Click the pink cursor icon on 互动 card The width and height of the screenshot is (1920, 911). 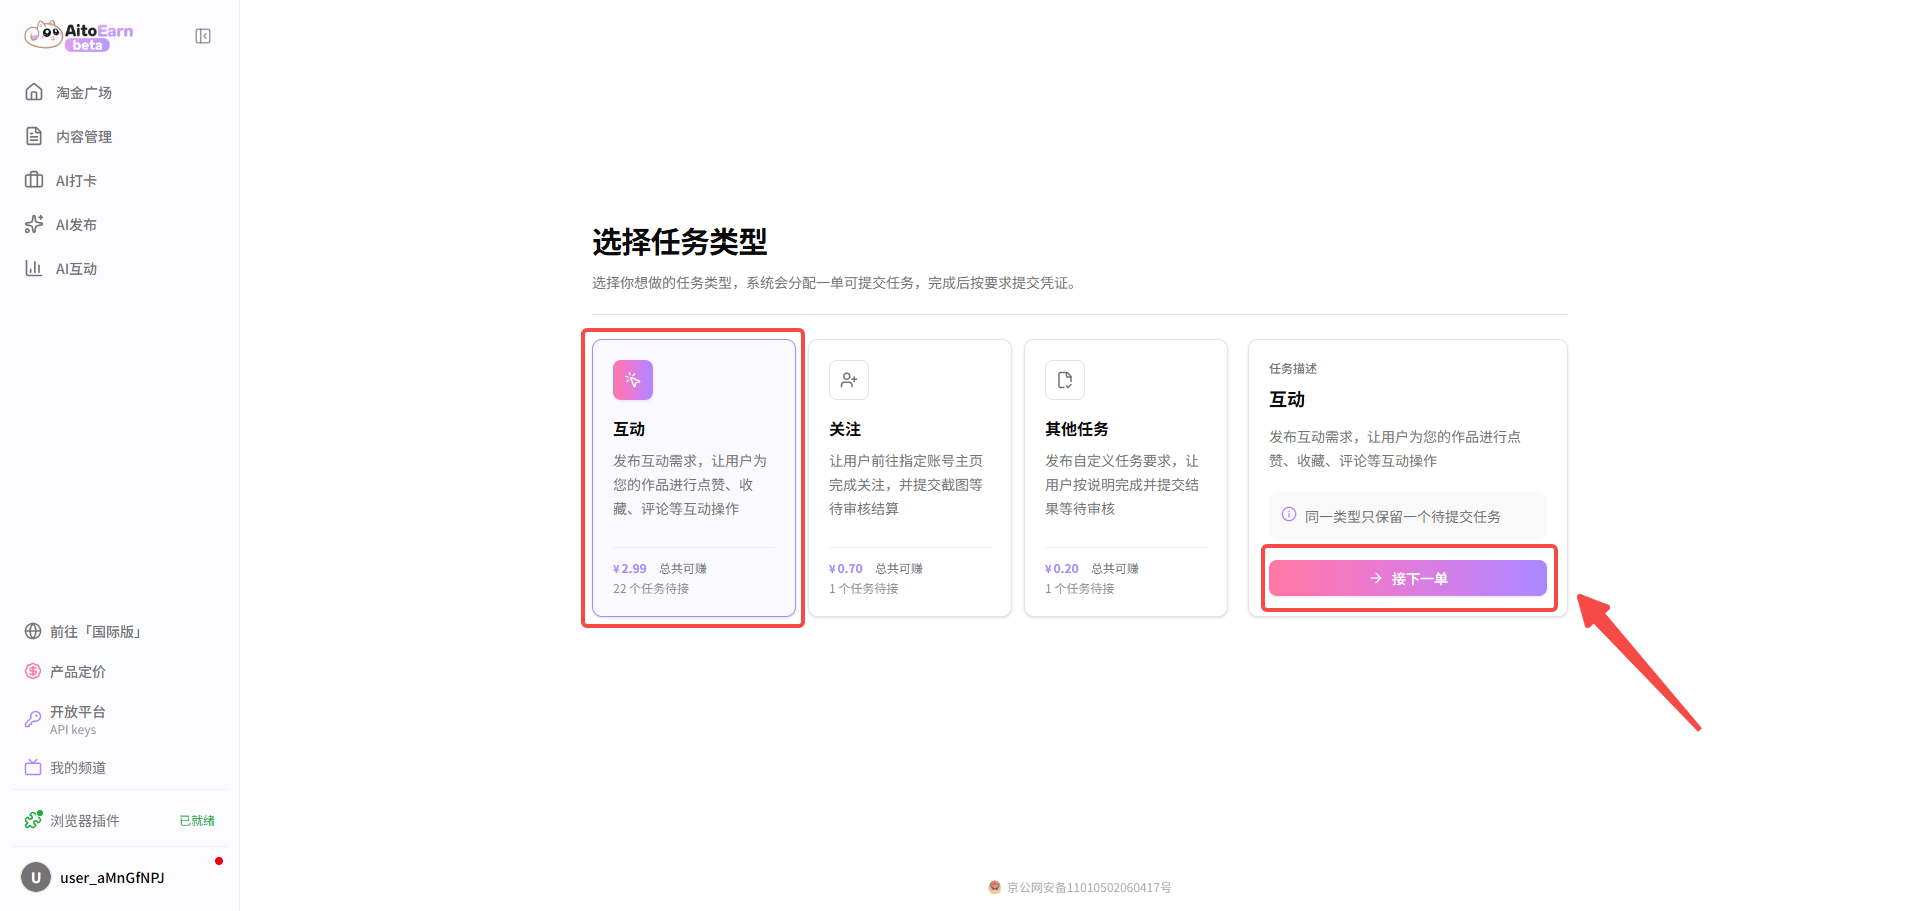click(633, 380)
